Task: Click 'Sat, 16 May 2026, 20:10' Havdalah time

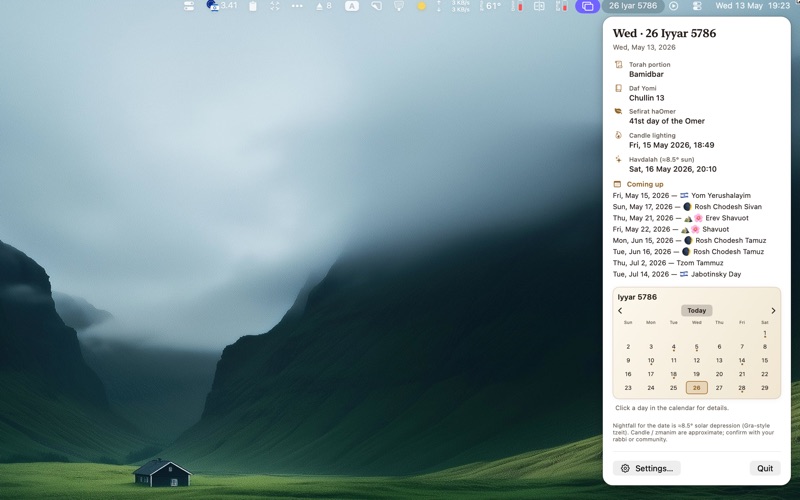Action: point(672,169)
